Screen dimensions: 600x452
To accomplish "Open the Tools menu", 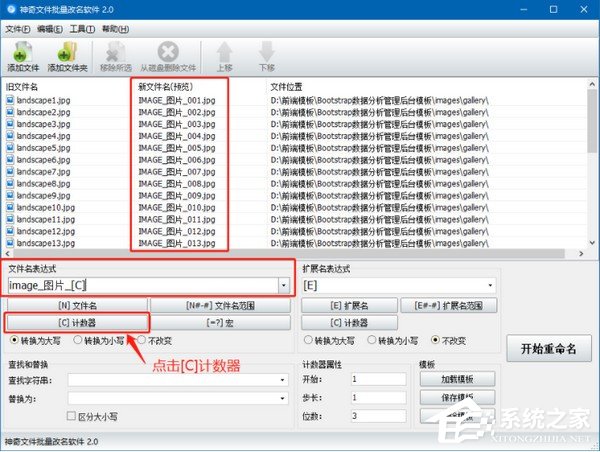I will [x=82, y=29].
